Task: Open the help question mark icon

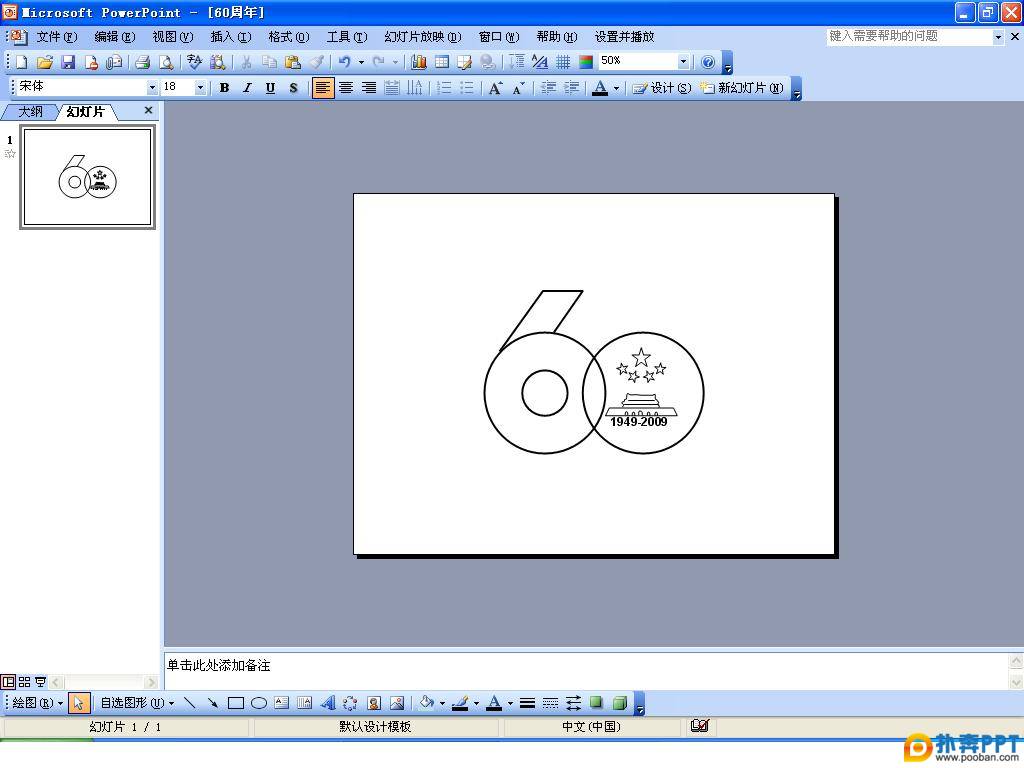Action: pyautogui.click(x=707, y=62)
